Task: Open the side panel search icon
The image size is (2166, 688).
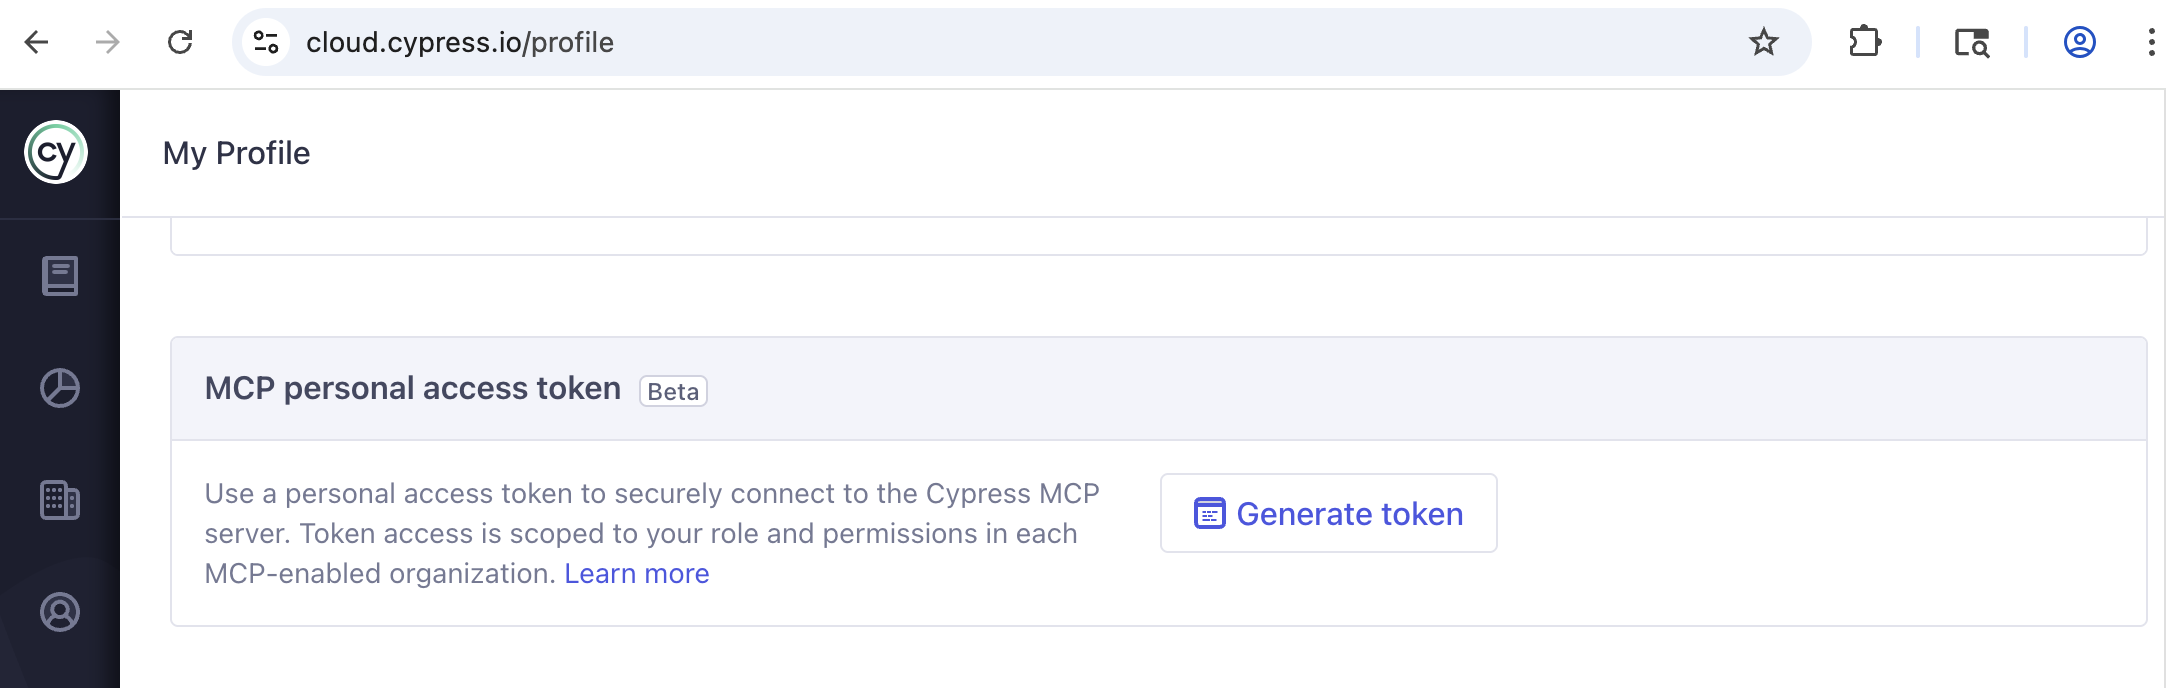Action: pyautogui.click(x=1973, y=42)
